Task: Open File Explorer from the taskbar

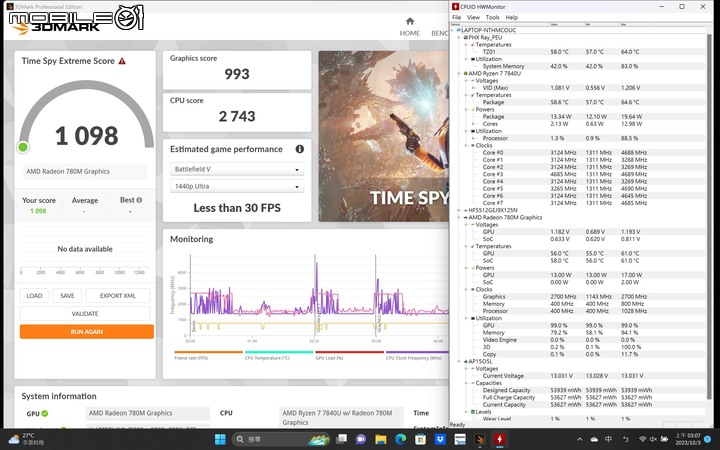Action: [x=381, y=439]
